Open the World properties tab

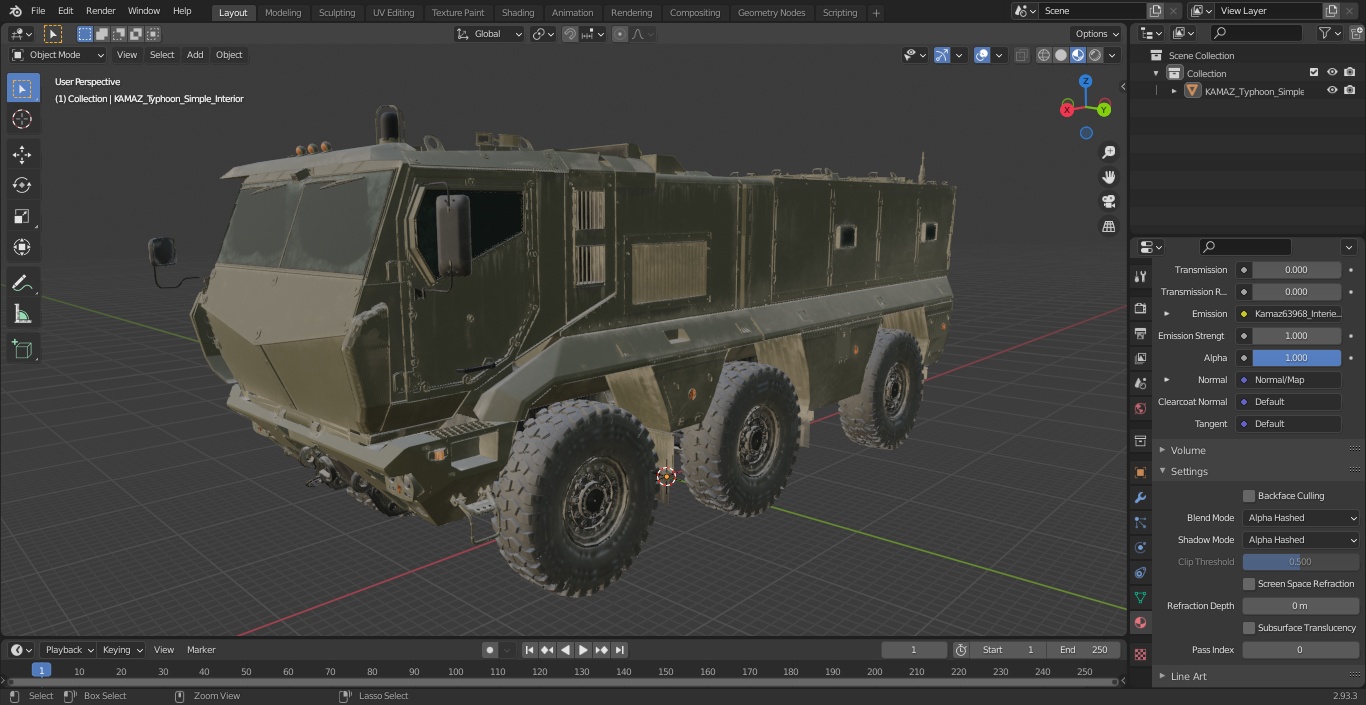click(x=1140, y=408)
